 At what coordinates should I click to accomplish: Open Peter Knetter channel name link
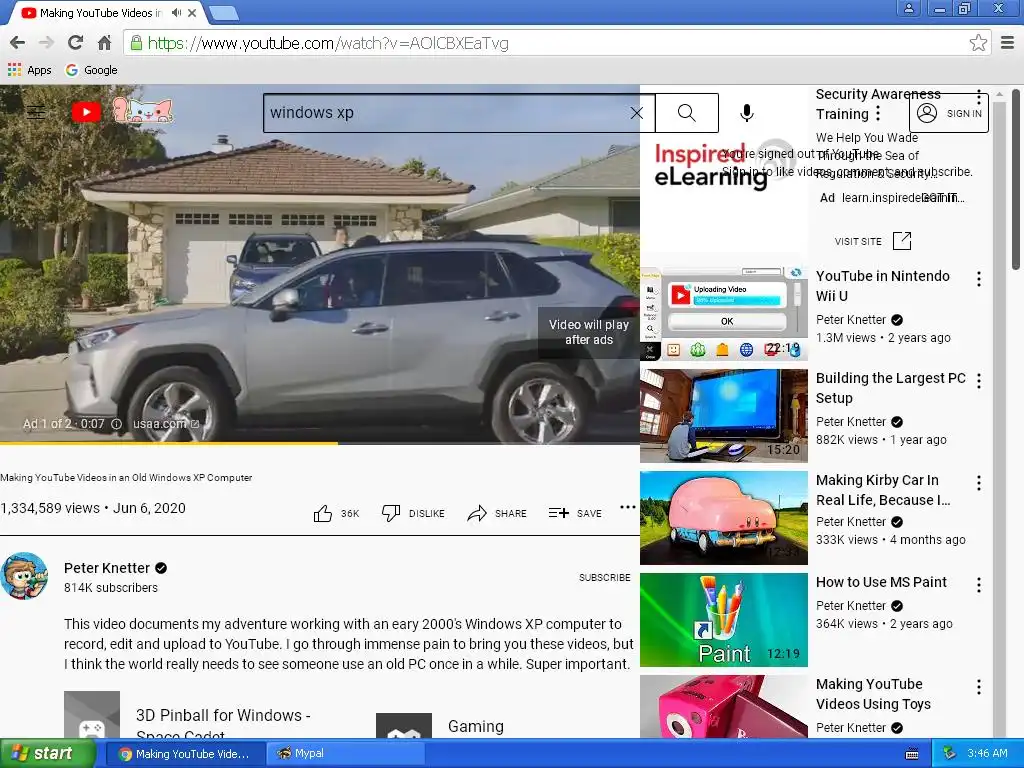point(107,568)
